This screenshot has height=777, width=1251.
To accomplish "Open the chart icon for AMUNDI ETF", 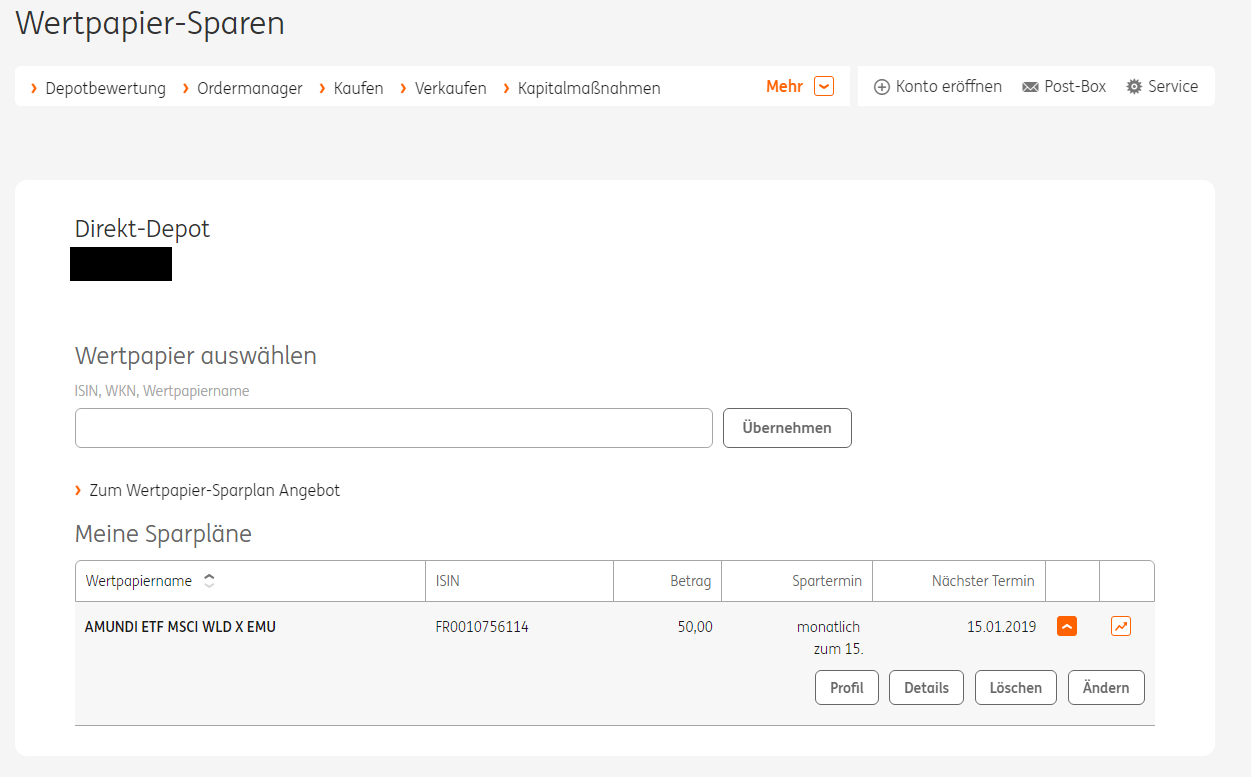I will (1121, 626).
